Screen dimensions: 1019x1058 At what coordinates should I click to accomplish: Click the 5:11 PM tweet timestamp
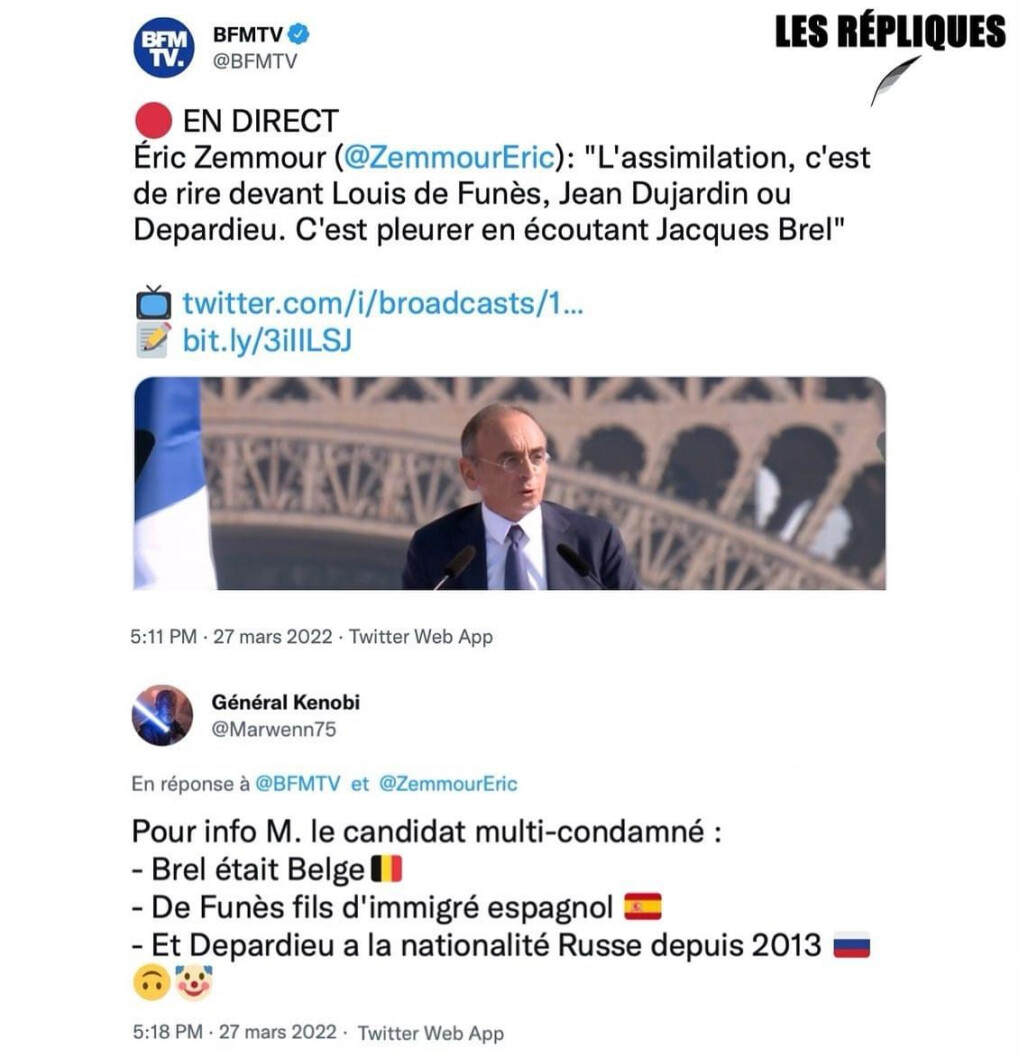[163, 636]
